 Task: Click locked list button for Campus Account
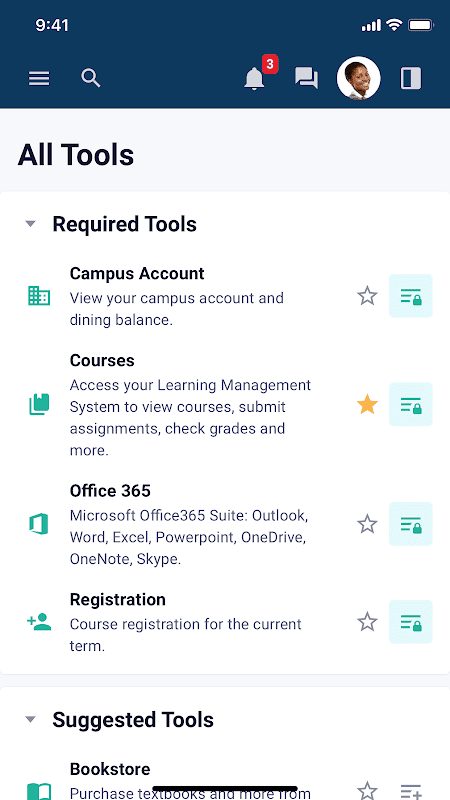tap(411, 296)
